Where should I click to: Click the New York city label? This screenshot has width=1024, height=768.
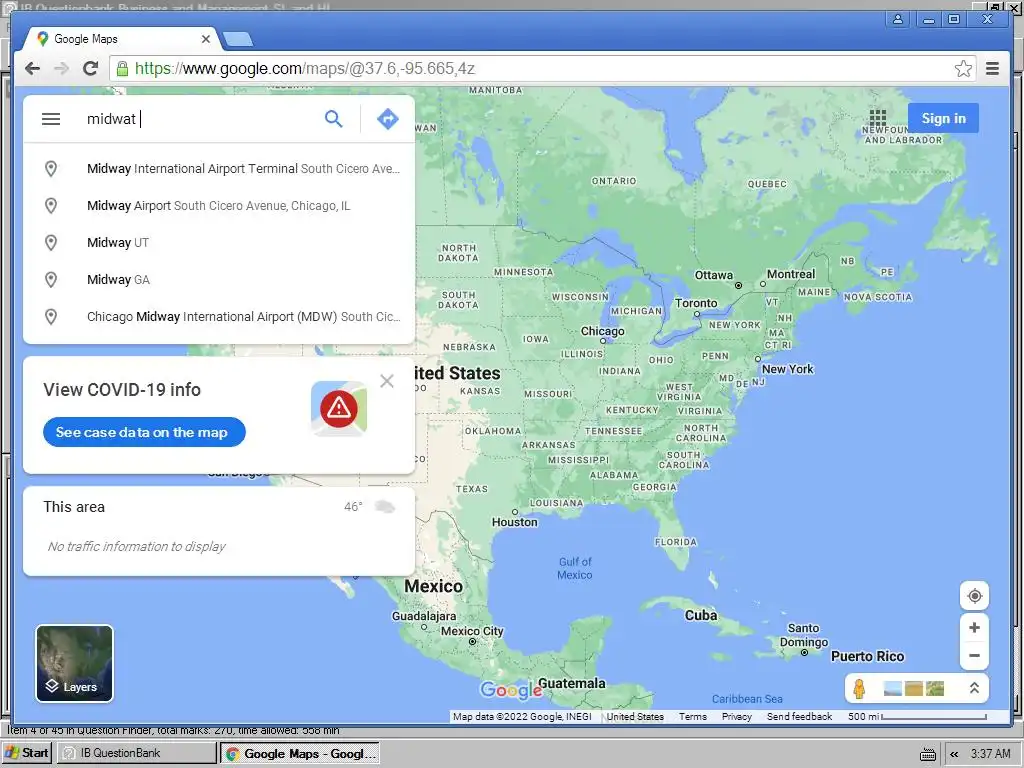pos(788,369)
